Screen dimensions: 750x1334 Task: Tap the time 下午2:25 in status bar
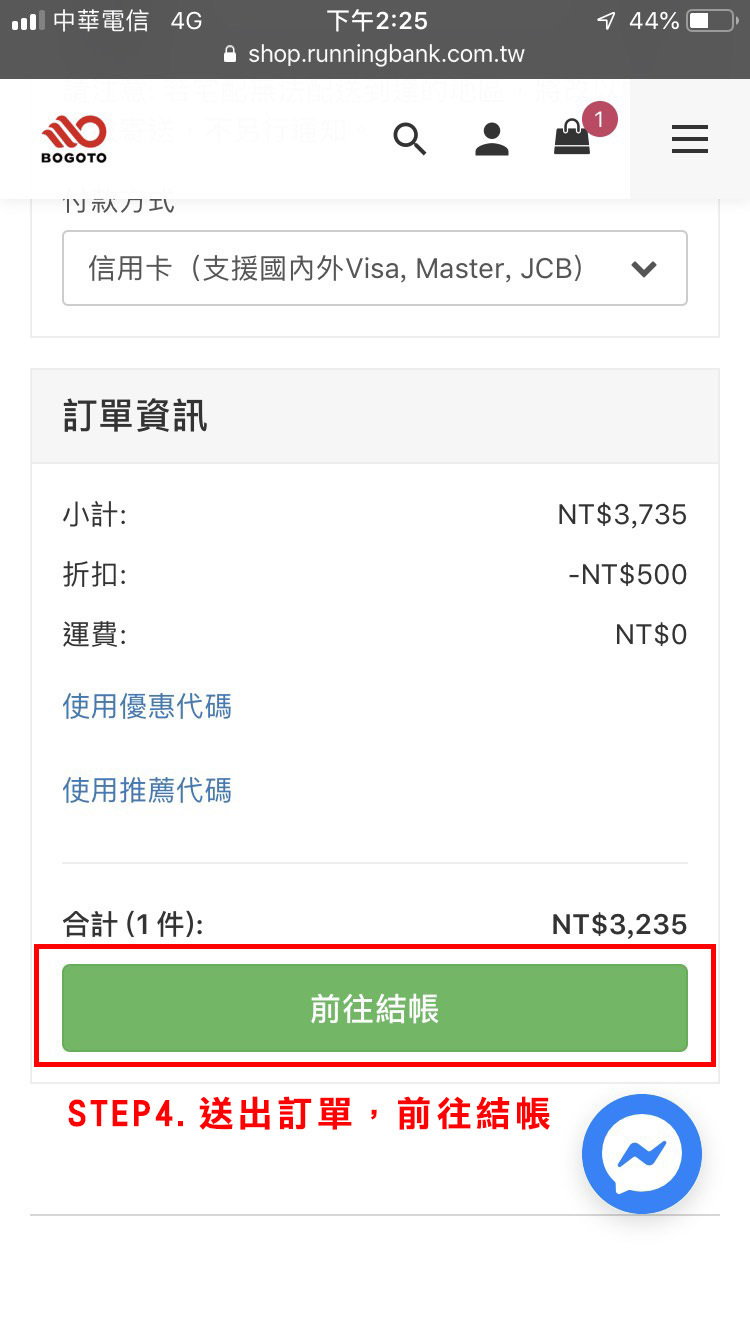377,21
